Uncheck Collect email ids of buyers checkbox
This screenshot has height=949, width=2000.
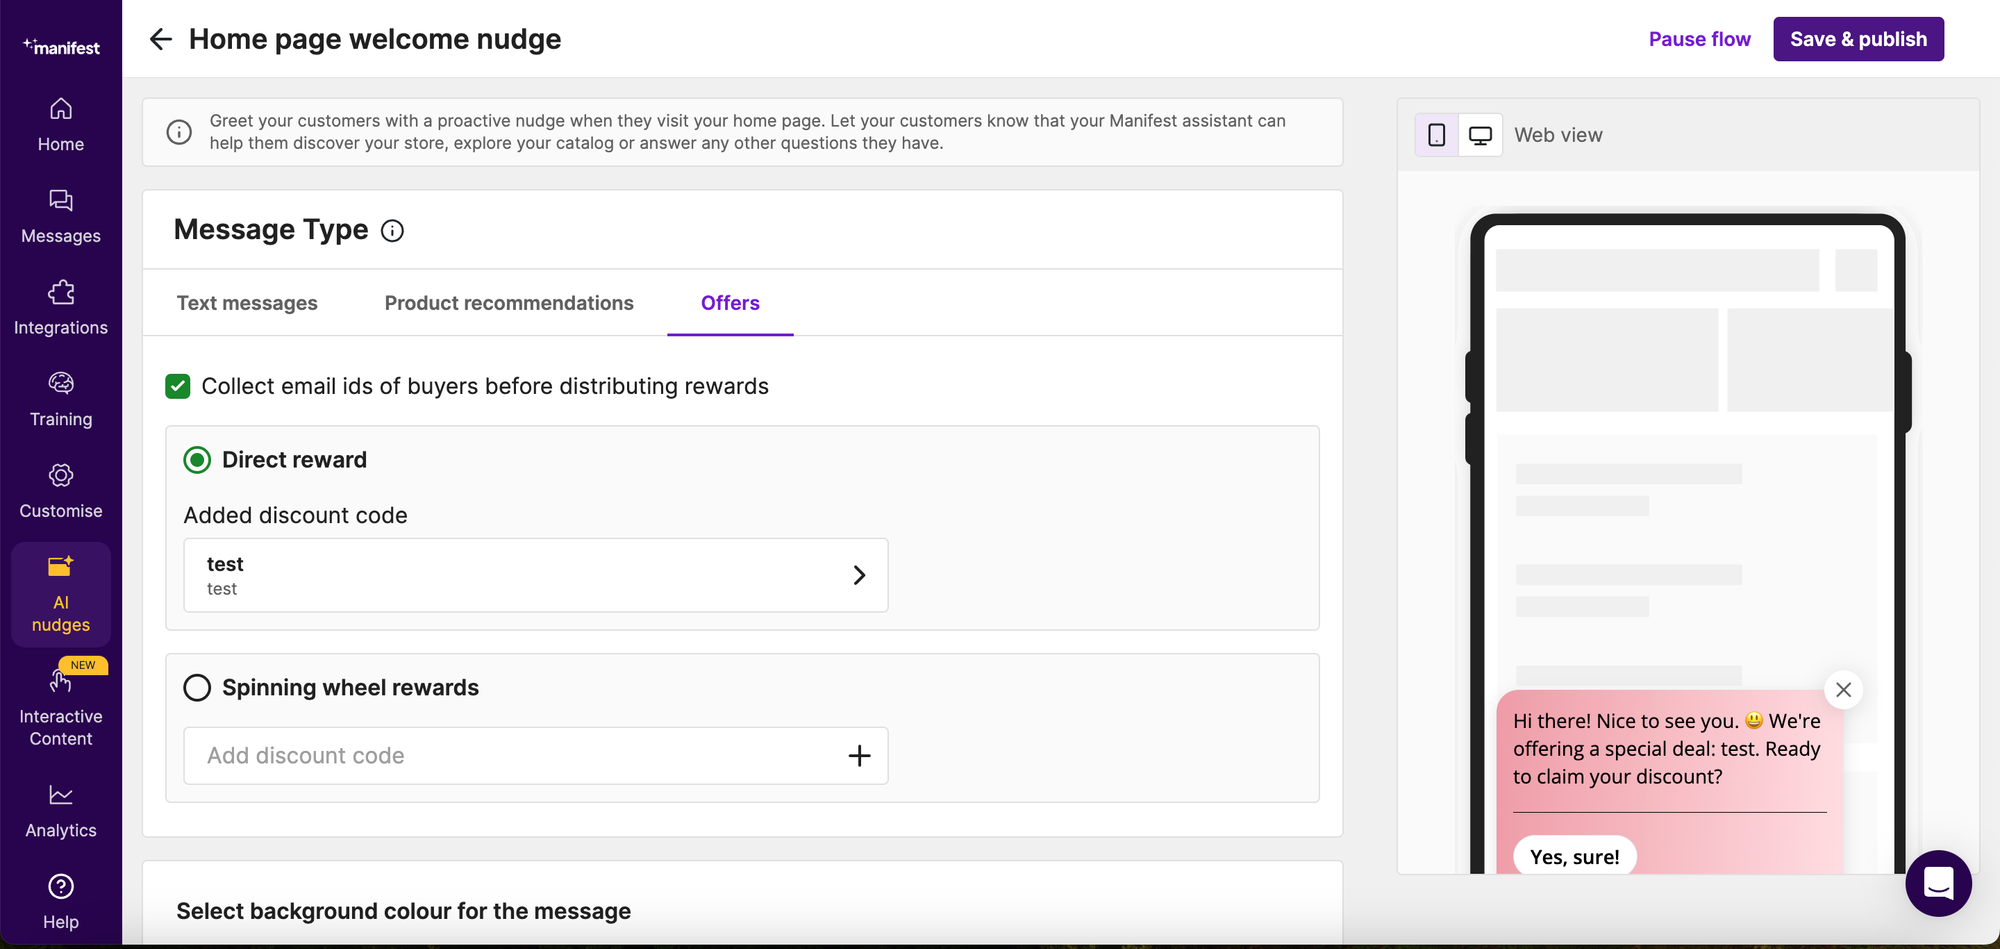point(178,387)
